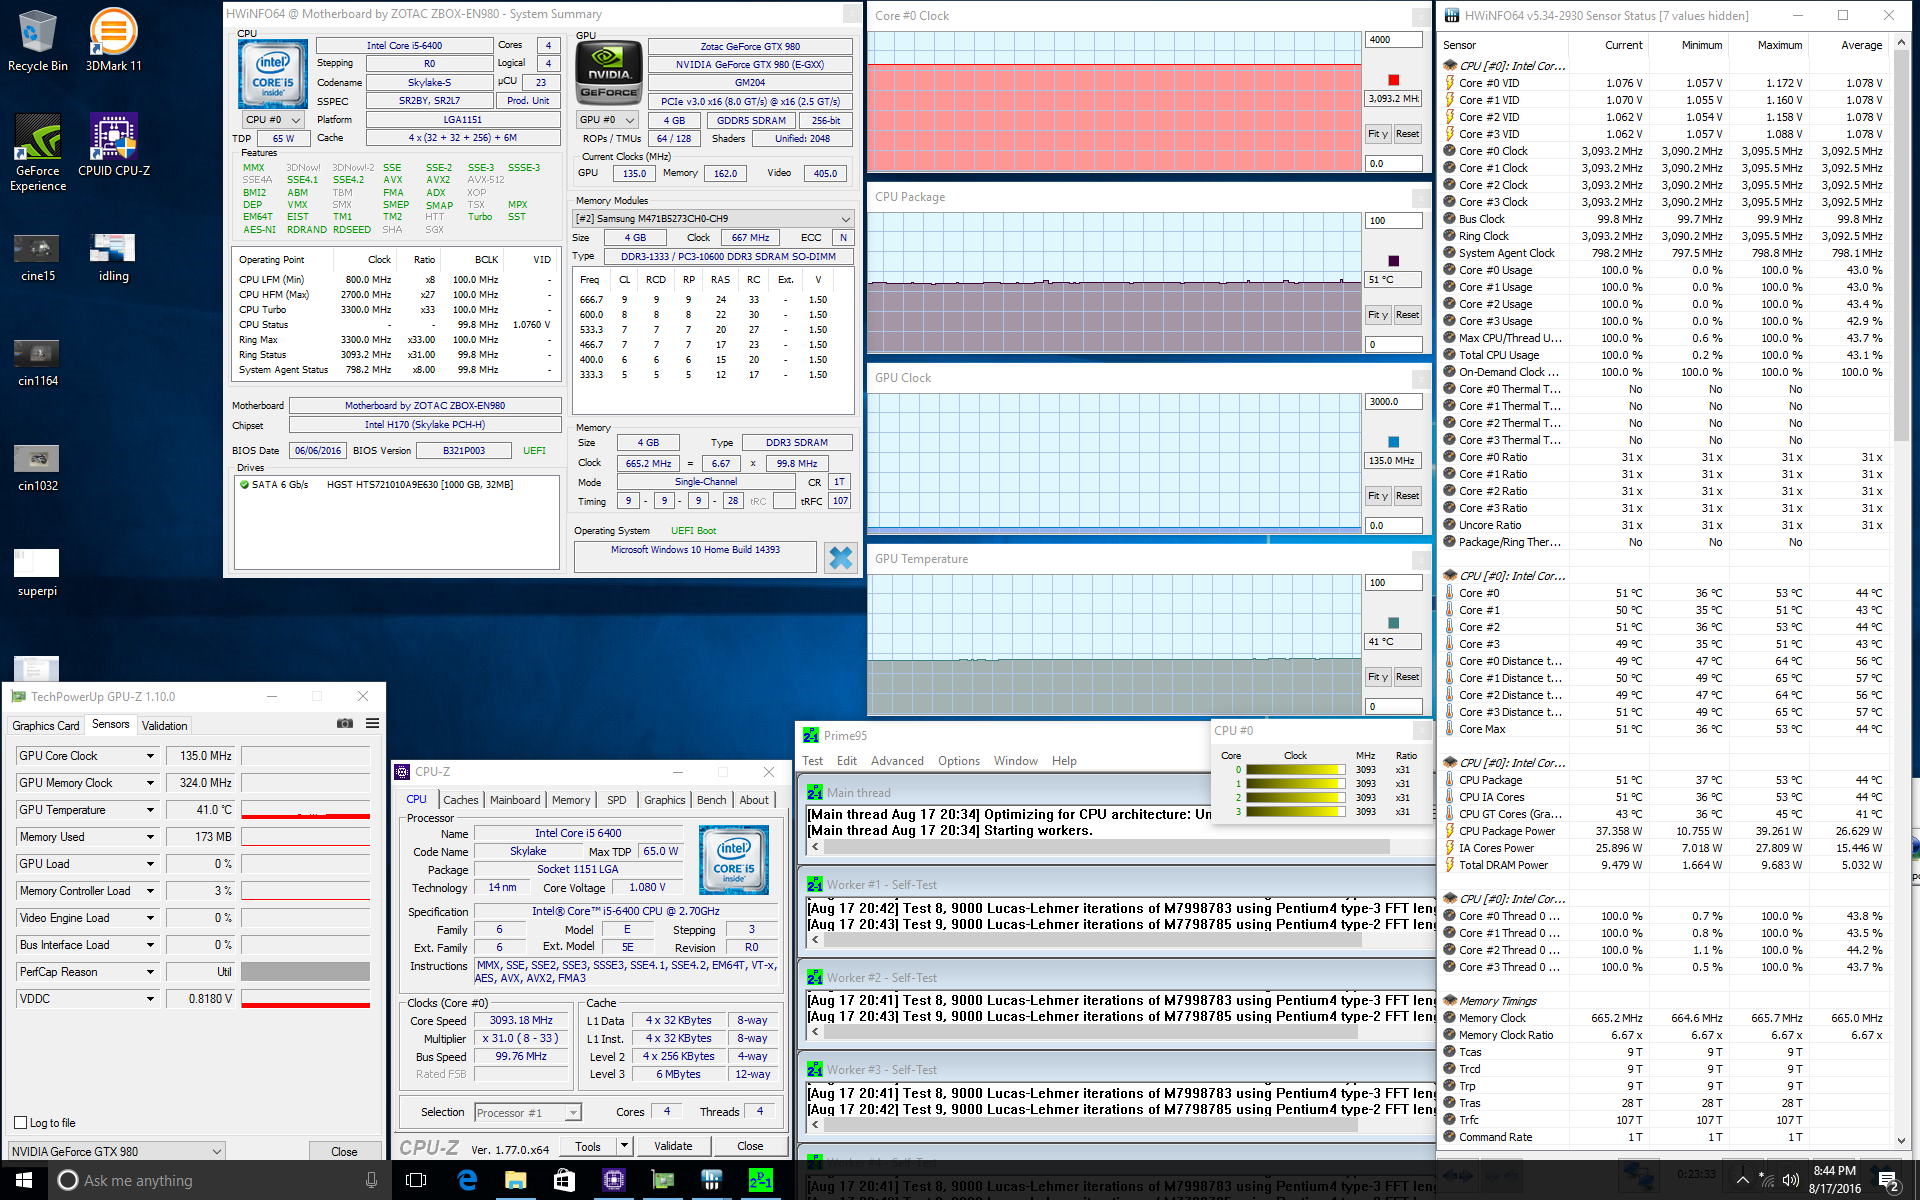Viewport: 1920px width, 1200px height.
Task: Select the cine15 desktop file icon
Action: tap(38, 257)
